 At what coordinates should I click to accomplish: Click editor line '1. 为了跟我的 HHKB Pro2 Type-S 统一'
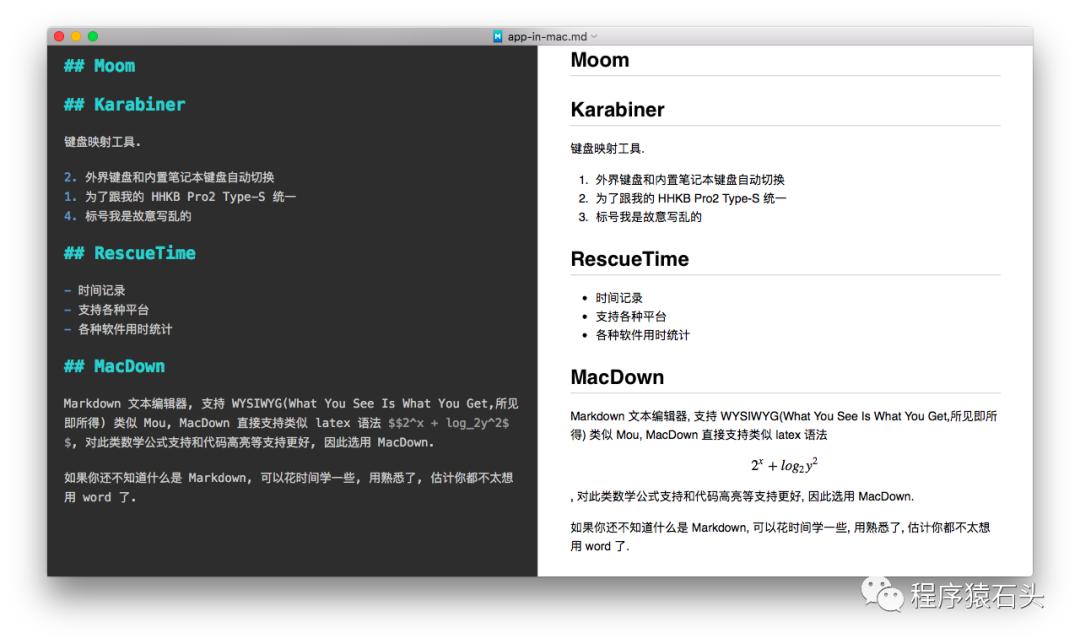180,196
